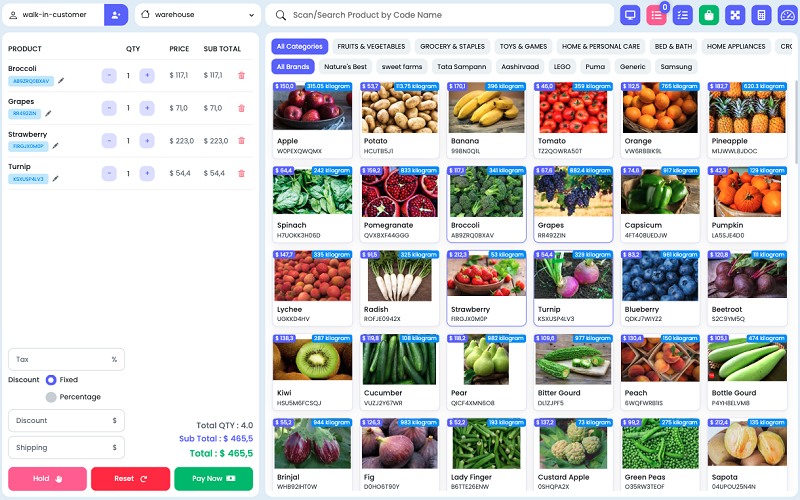Viewport: 800px width, 500px height.
Task: Toggle fullscreen with the expand icon
Action: [735, 15]
